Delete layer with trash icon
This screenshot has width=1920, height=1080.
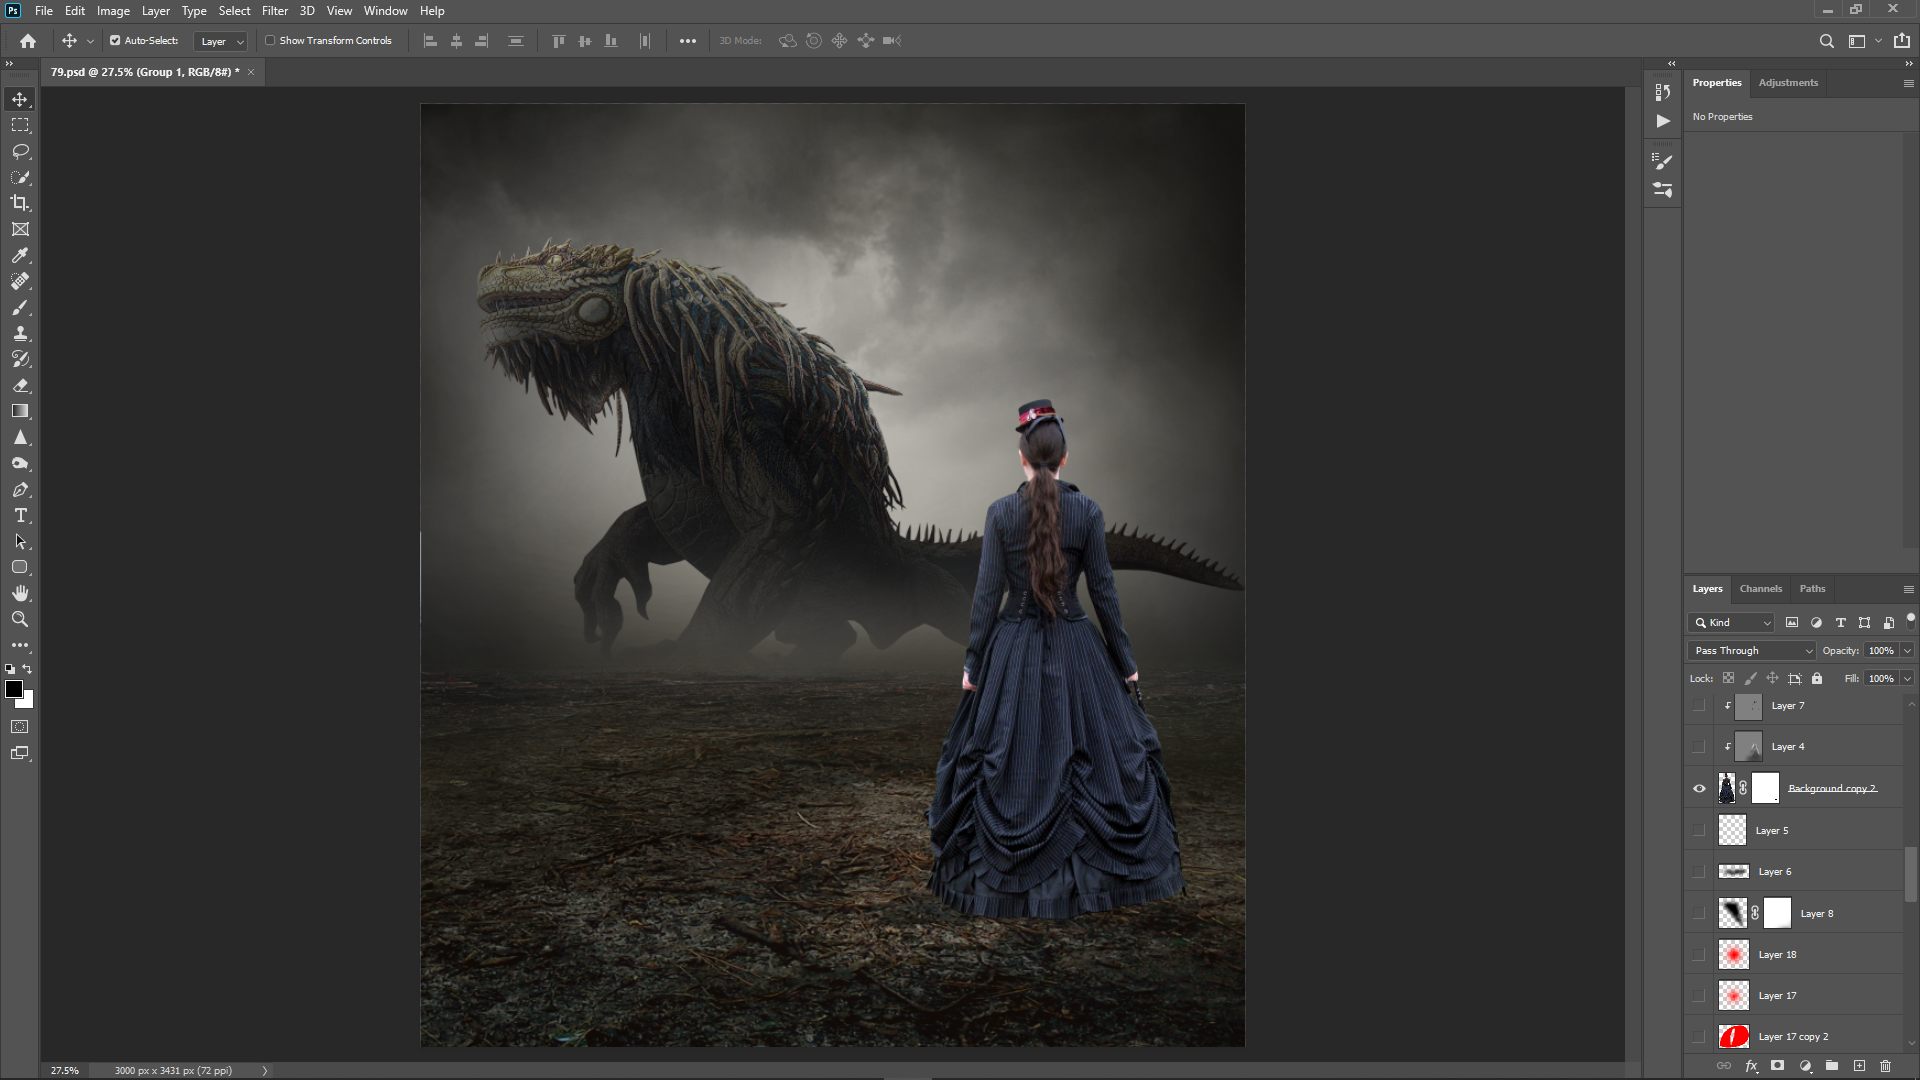(1885, 1066)
